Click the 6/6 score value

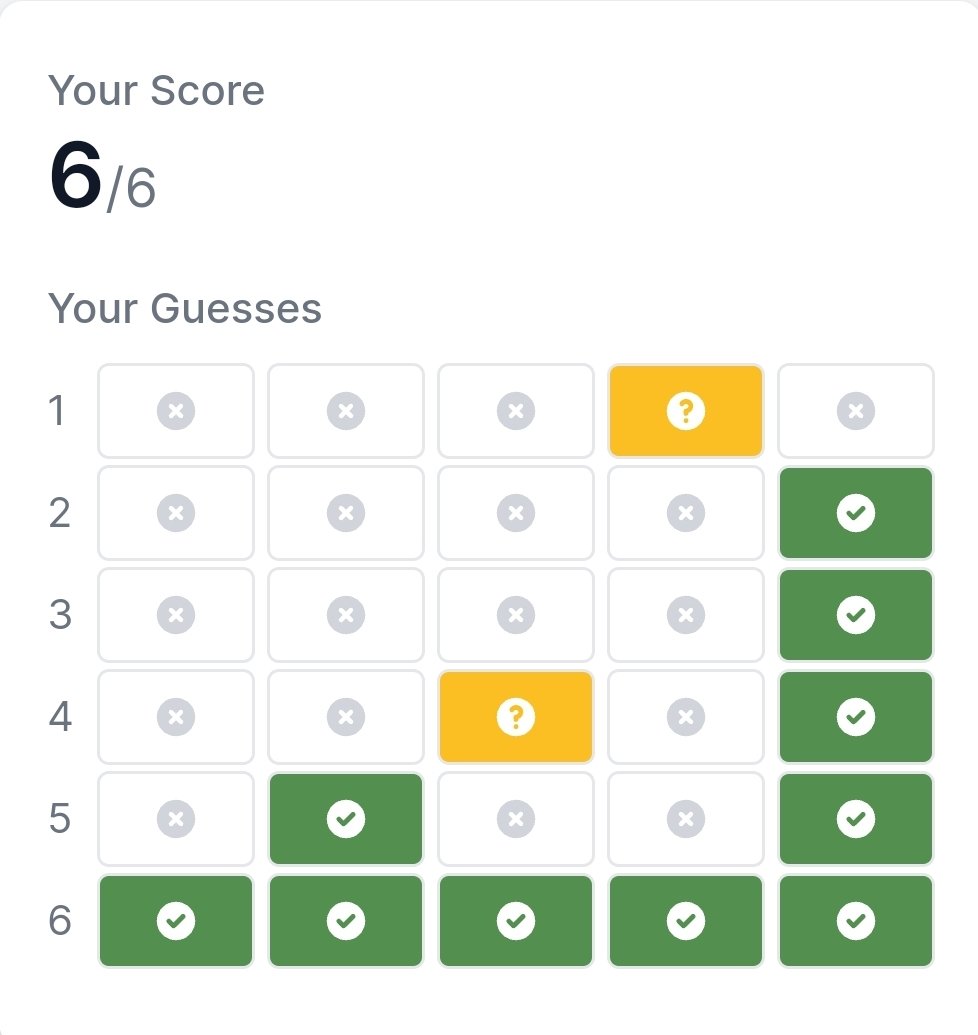click(102, 176)
